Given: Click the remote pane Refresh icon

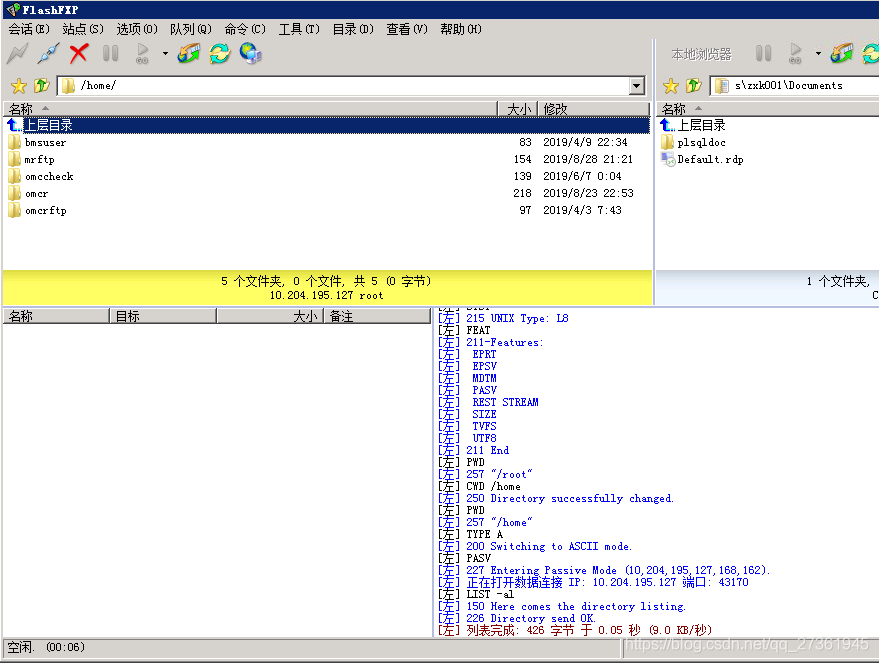Looking at the screenshot, I should (220, 54).
